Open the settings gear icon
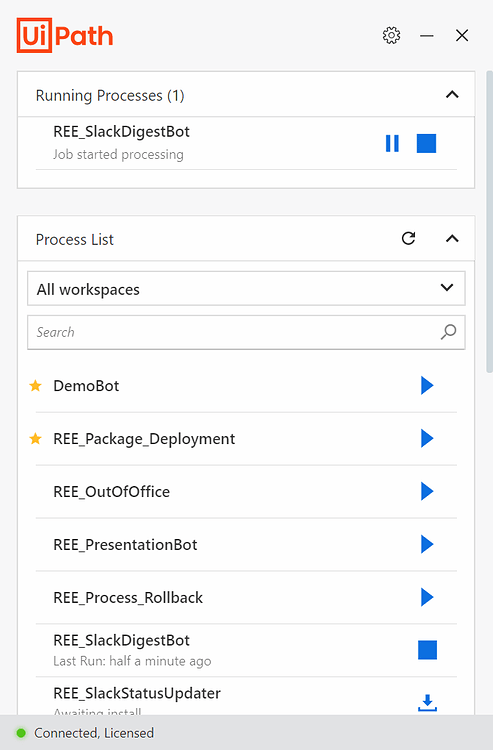This screenshot has height=750, width=493. pyautogui.click(x=391, y=35)
